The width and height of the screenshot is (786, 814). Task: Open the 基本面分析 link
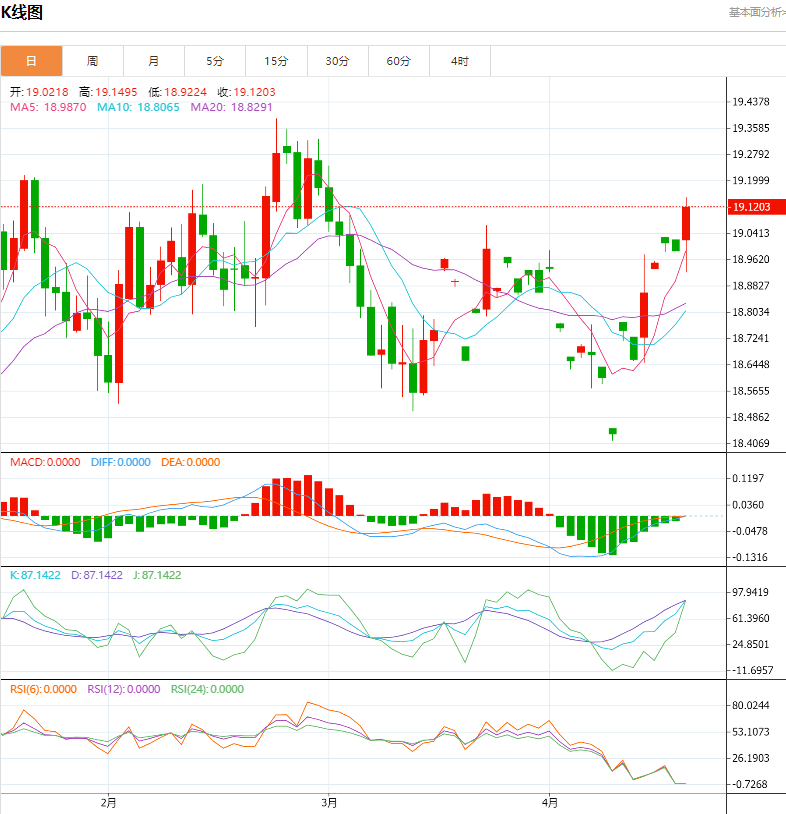tap(755, 12)
